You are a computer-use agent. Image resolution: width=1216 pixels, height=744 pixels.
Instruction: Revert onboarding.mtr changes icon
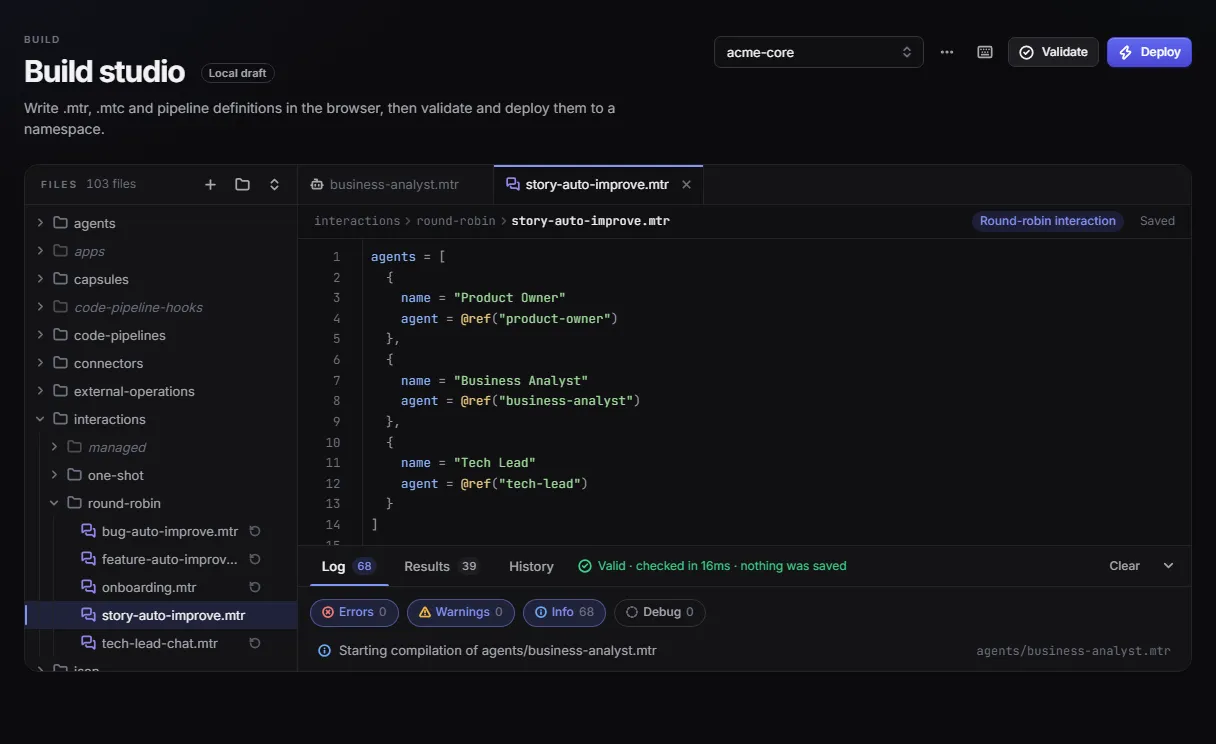coord(254,587)
